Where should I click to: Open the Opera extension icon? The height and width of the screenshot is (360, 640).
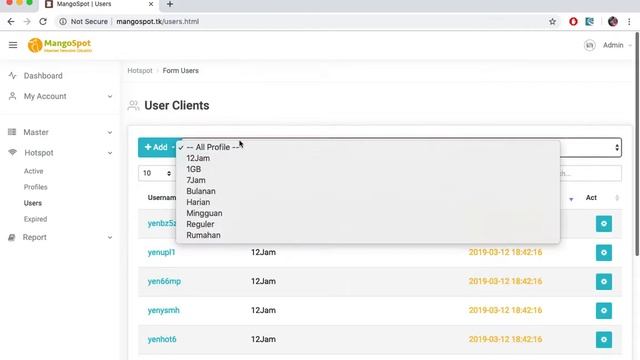tap(573, 22)
